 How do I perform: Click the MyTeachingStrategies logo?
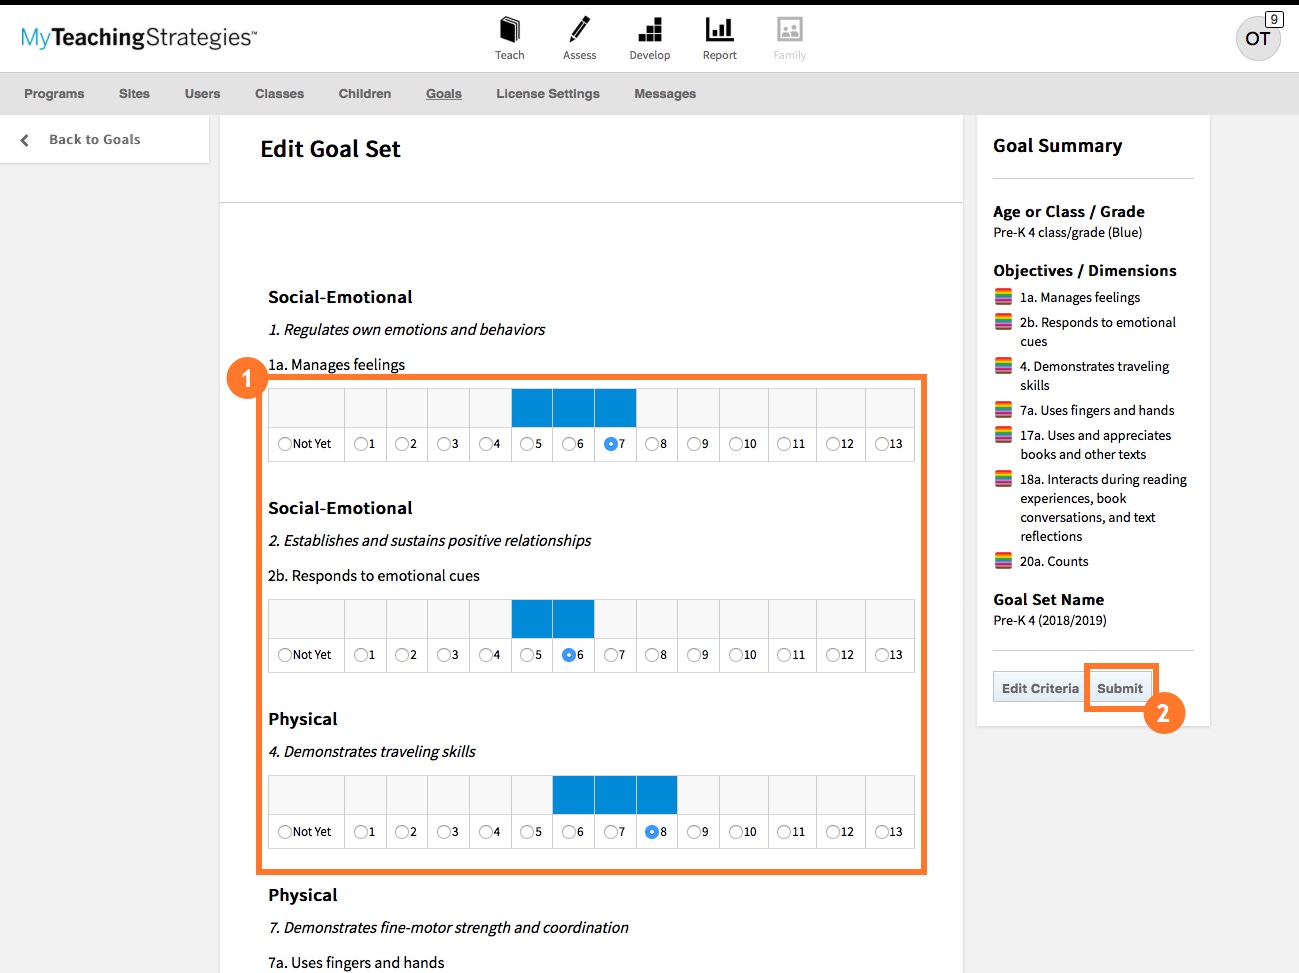tap(136, 36)
